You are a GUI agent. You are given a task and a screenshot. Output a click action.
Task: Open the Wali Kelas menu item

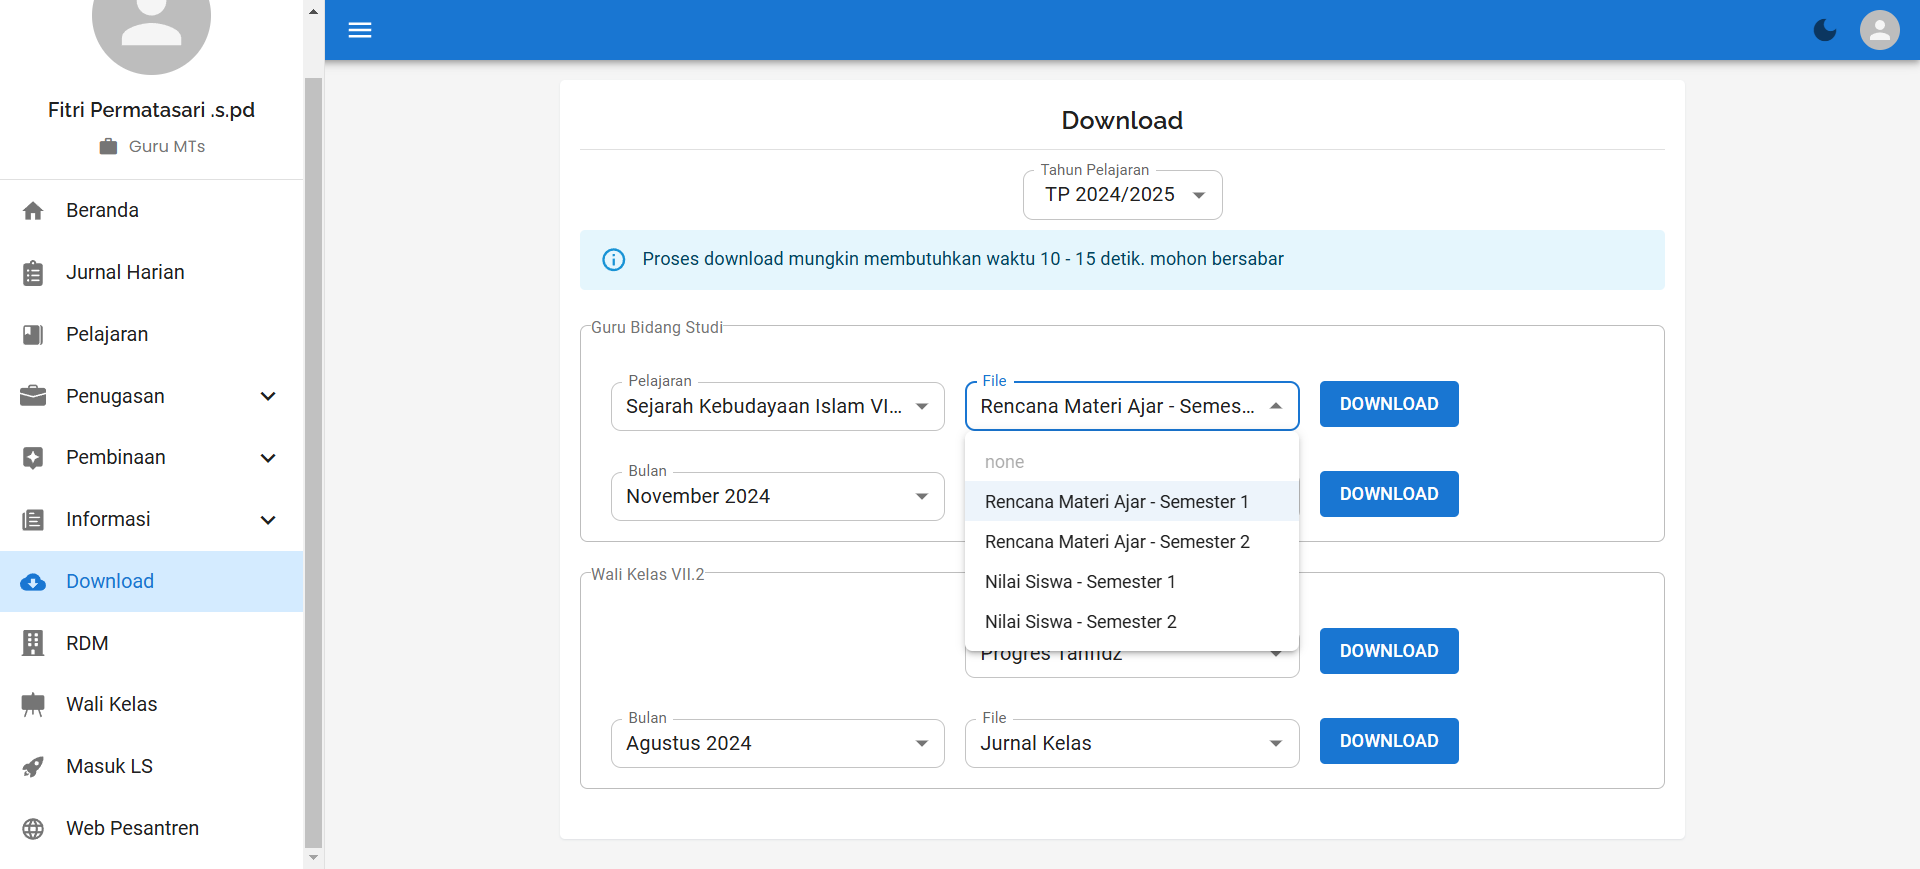(151, 705)
